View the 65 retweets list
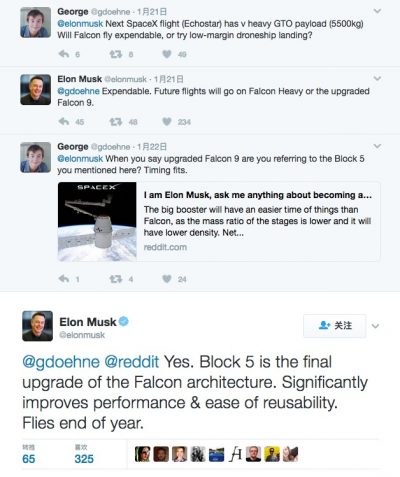Viewport: 400px width, 477px height. click(x=29, y=455)
